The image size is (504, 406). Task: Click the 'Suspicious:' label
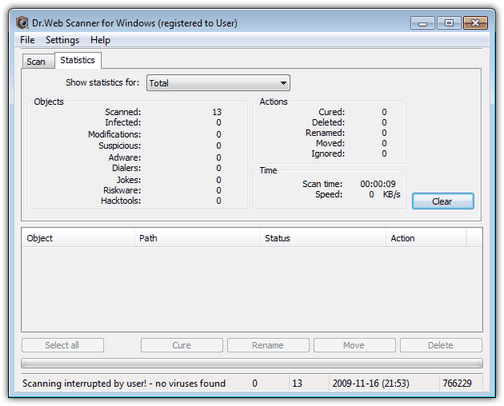(x=120, y=146)
